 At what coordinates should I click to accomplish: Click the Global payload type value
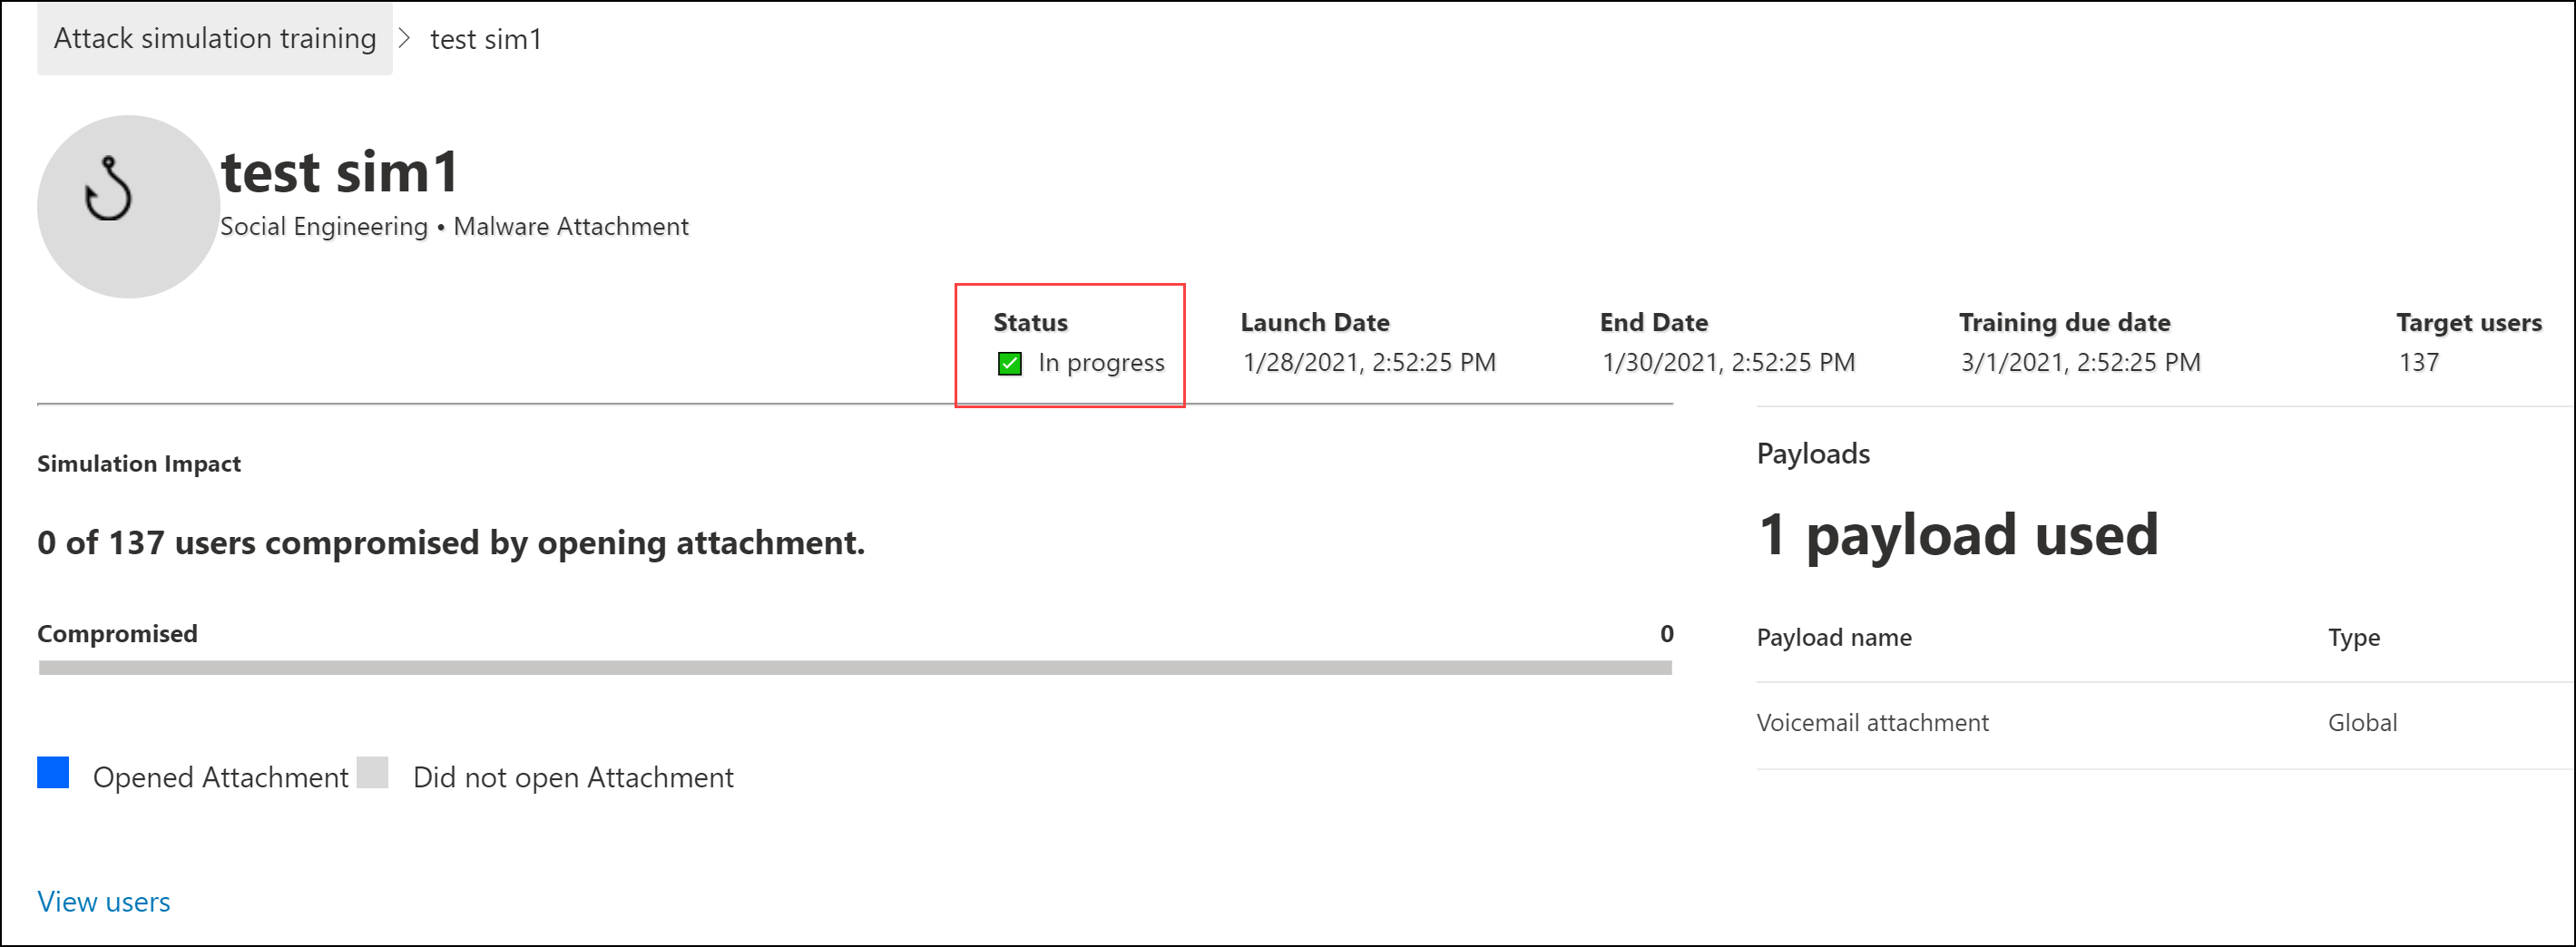(2362, 722)
